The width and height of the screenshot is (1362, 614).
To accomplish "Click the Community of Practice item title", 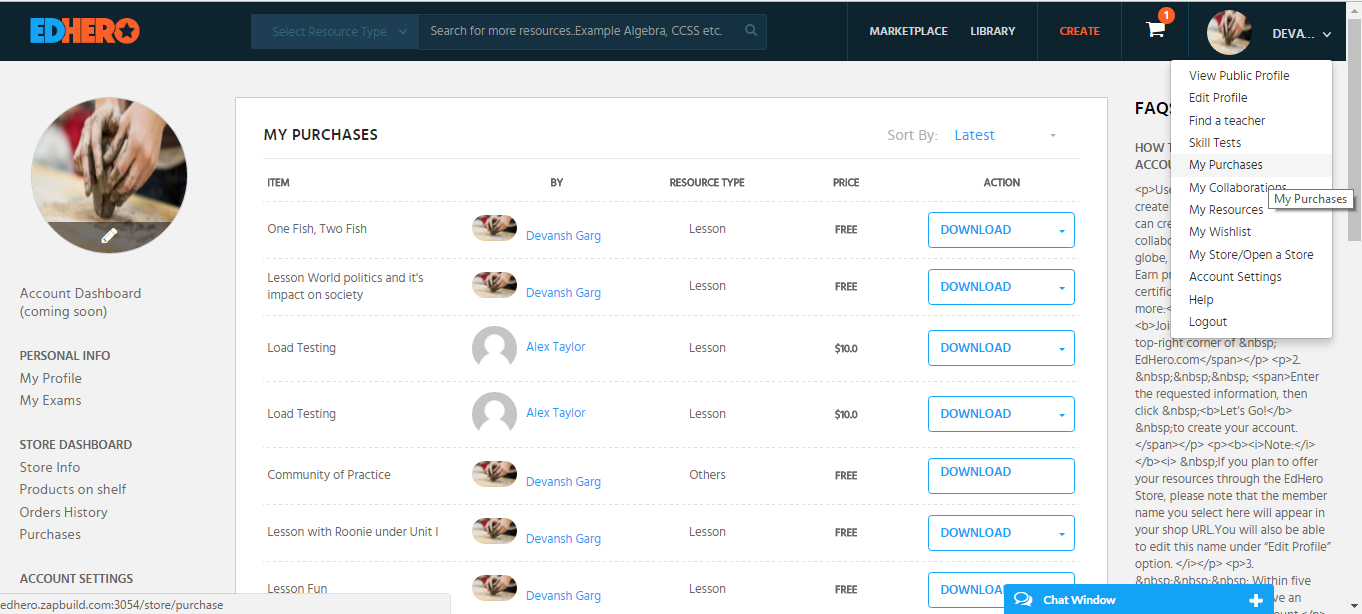I will (329, 475).
